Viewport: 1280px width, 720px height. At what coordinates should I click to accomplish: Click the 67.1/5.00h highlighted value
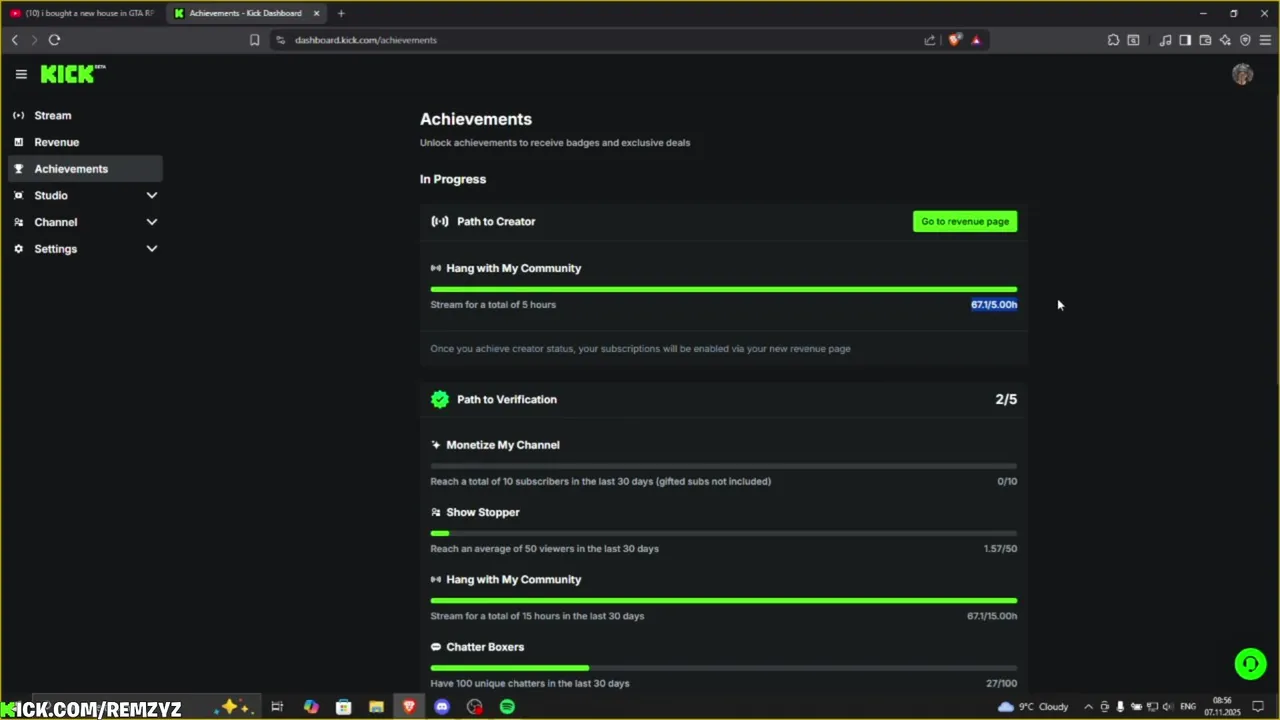pyautogui.click(x=994, y=304)
